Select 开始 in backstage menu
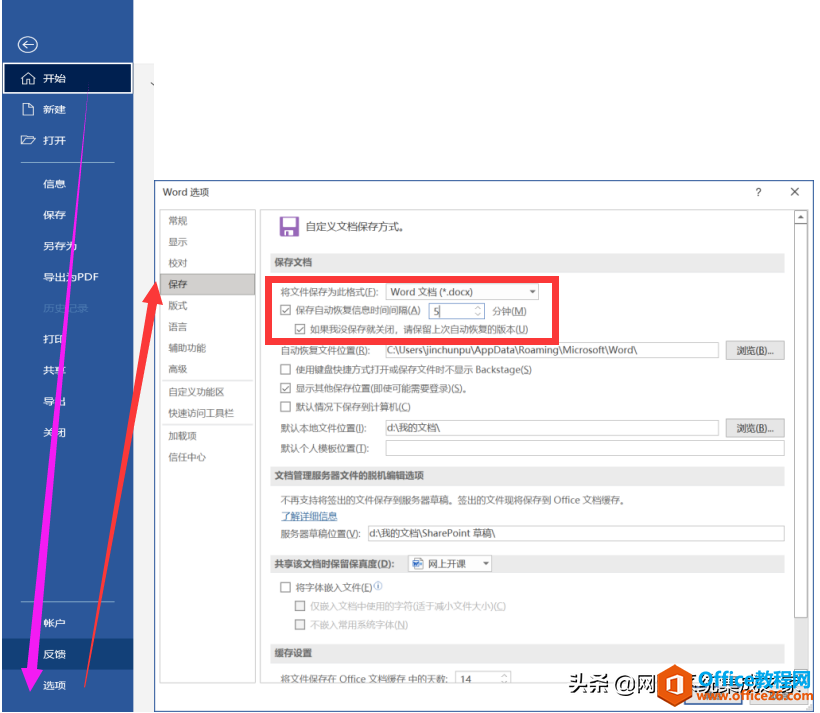 click(68, 78)
